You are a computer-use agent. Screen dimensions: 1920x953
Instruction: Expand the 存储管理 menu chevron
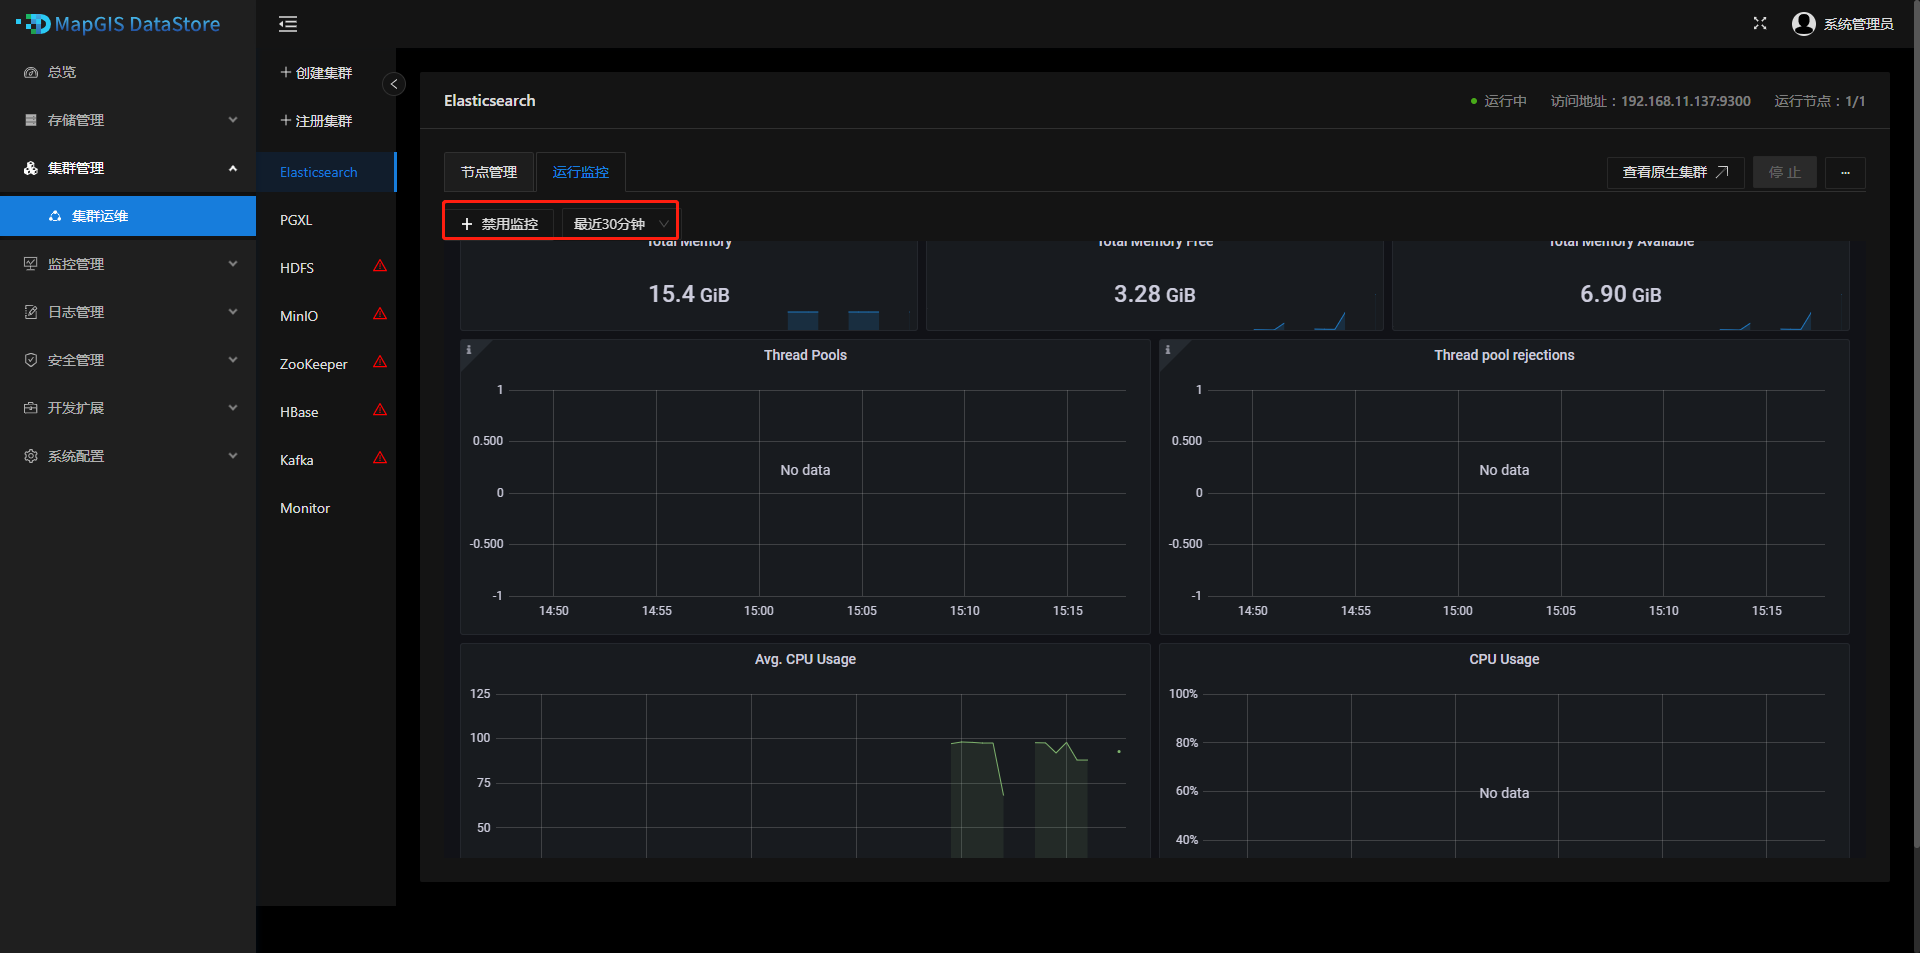233,120
